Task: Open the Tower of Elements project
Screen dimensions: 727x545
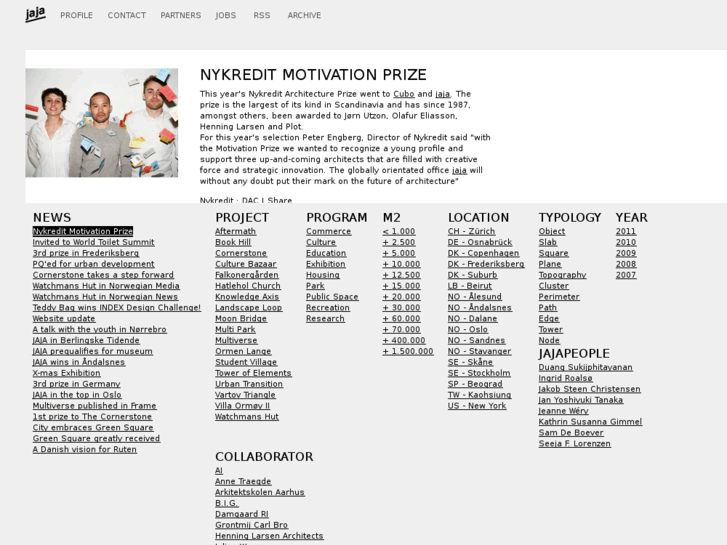Action: pos(253,373)
